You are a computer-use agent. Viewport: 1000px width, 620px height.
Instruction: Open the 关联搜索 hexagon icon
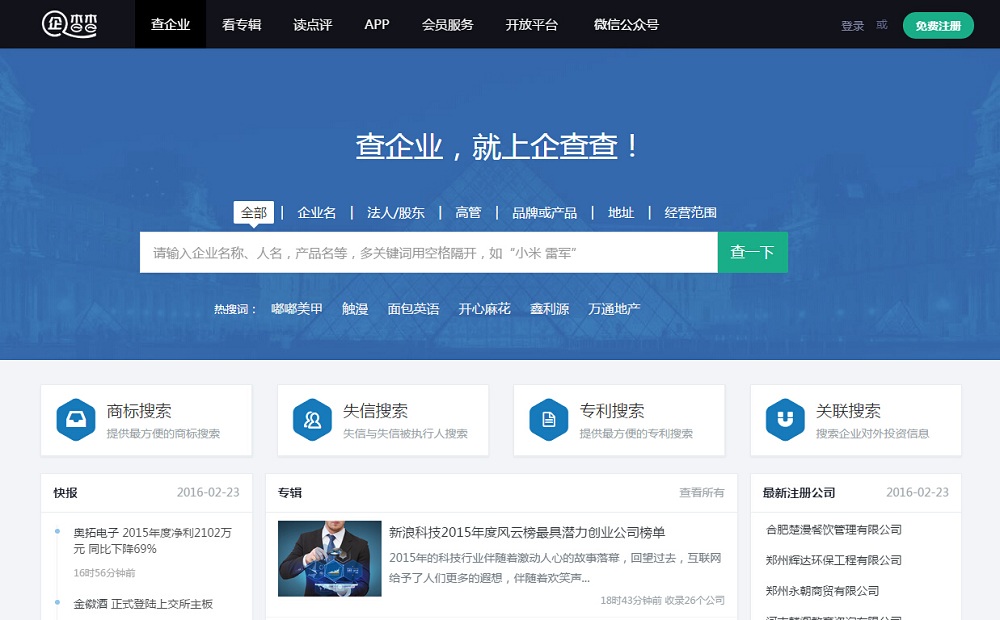785,420
